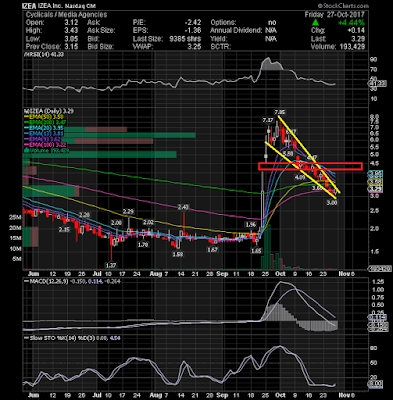Click the IZEA ticker symbol in the title
This screenshot has width=393, height=400.
[x=29, y=6]
